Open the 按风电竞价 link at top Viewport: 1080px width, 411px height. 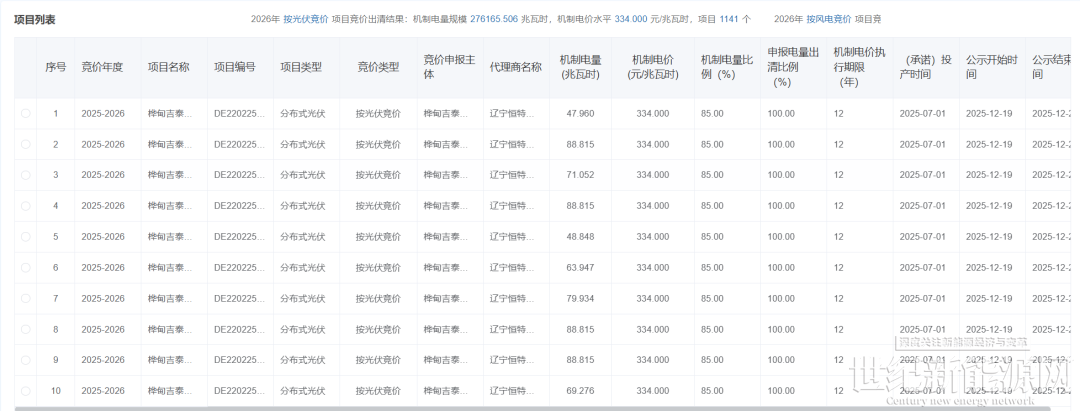coord(828,19)
